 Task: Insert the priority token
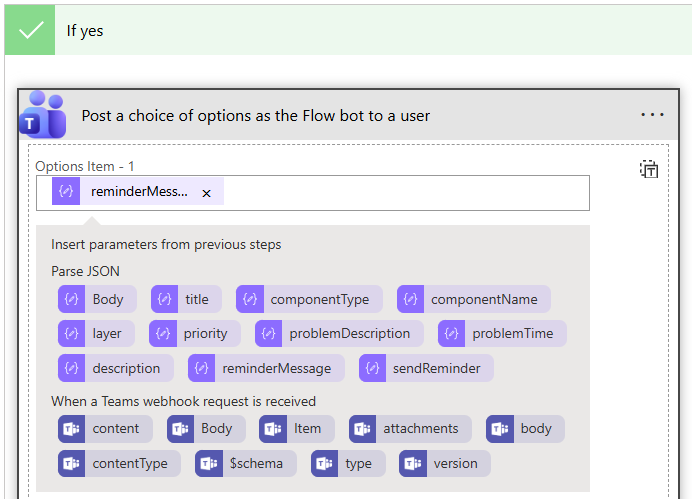[195, 333]
